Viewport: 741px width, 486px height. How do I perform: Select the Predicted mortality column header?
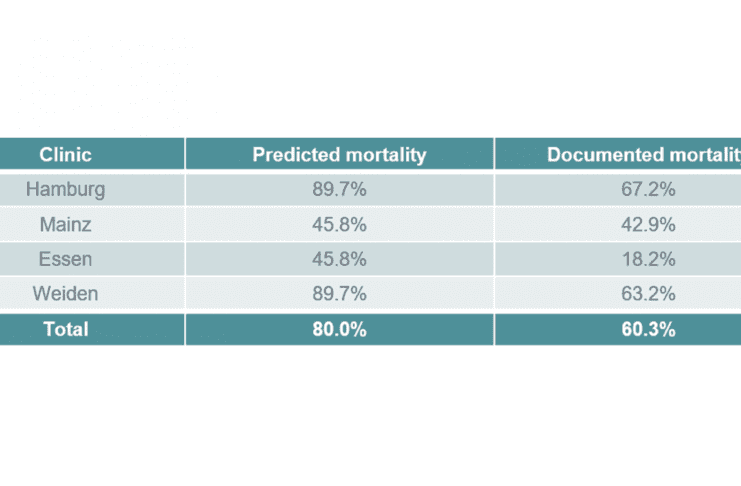(339, 155)
